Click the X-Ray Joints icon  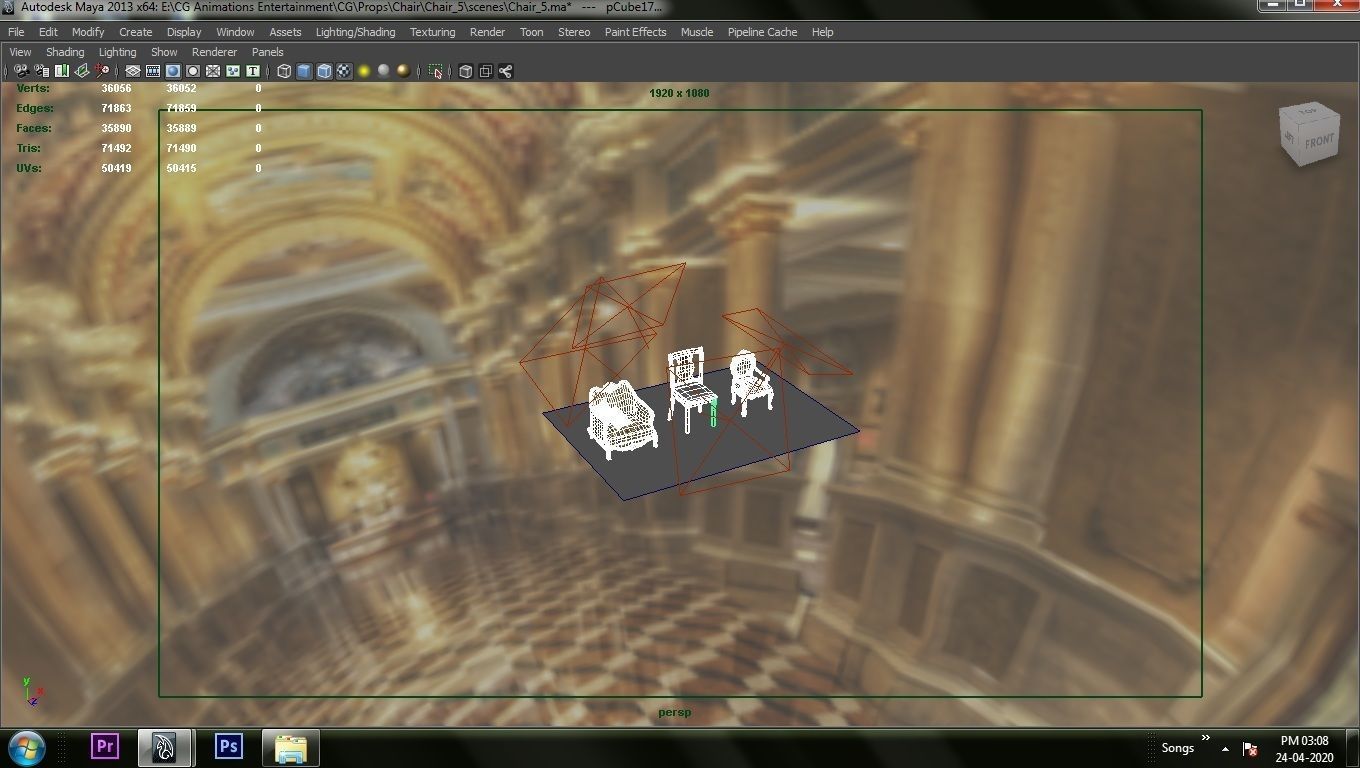[505, 71]
